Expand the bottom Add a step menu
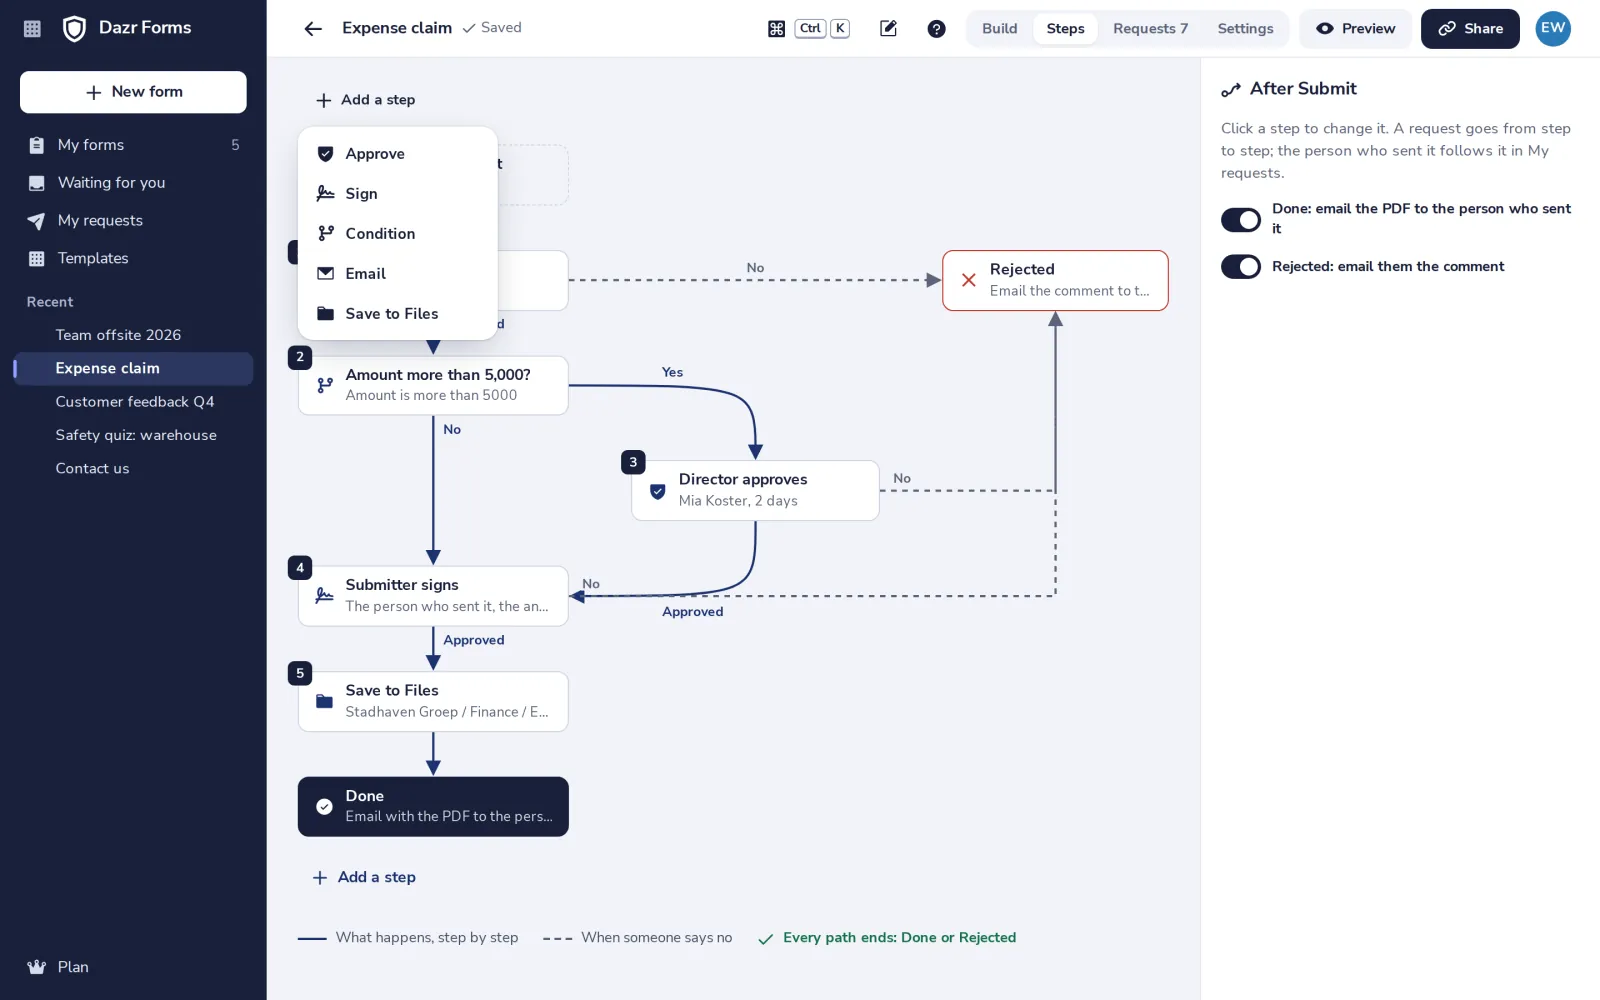The image size is (1600, 1000). (x=365, y=877)
